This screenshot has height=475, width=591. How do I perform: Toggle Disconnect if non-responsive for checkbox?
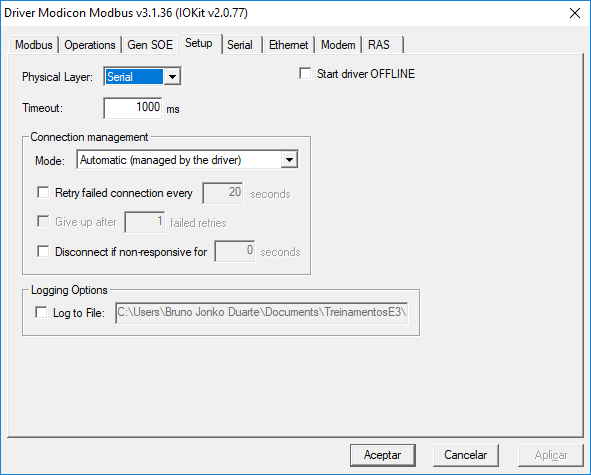pos(43,251)
